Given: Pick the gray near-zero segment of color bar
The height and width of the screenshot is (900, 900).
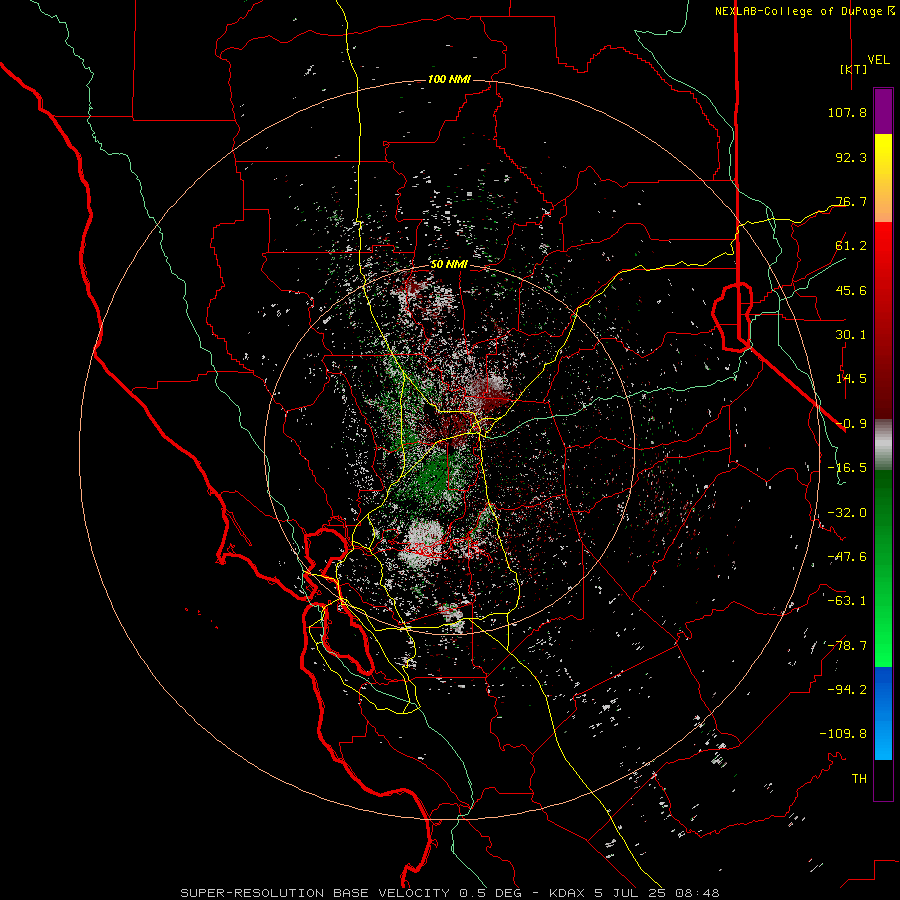Looking at the screenshot, I should (883, 445).
